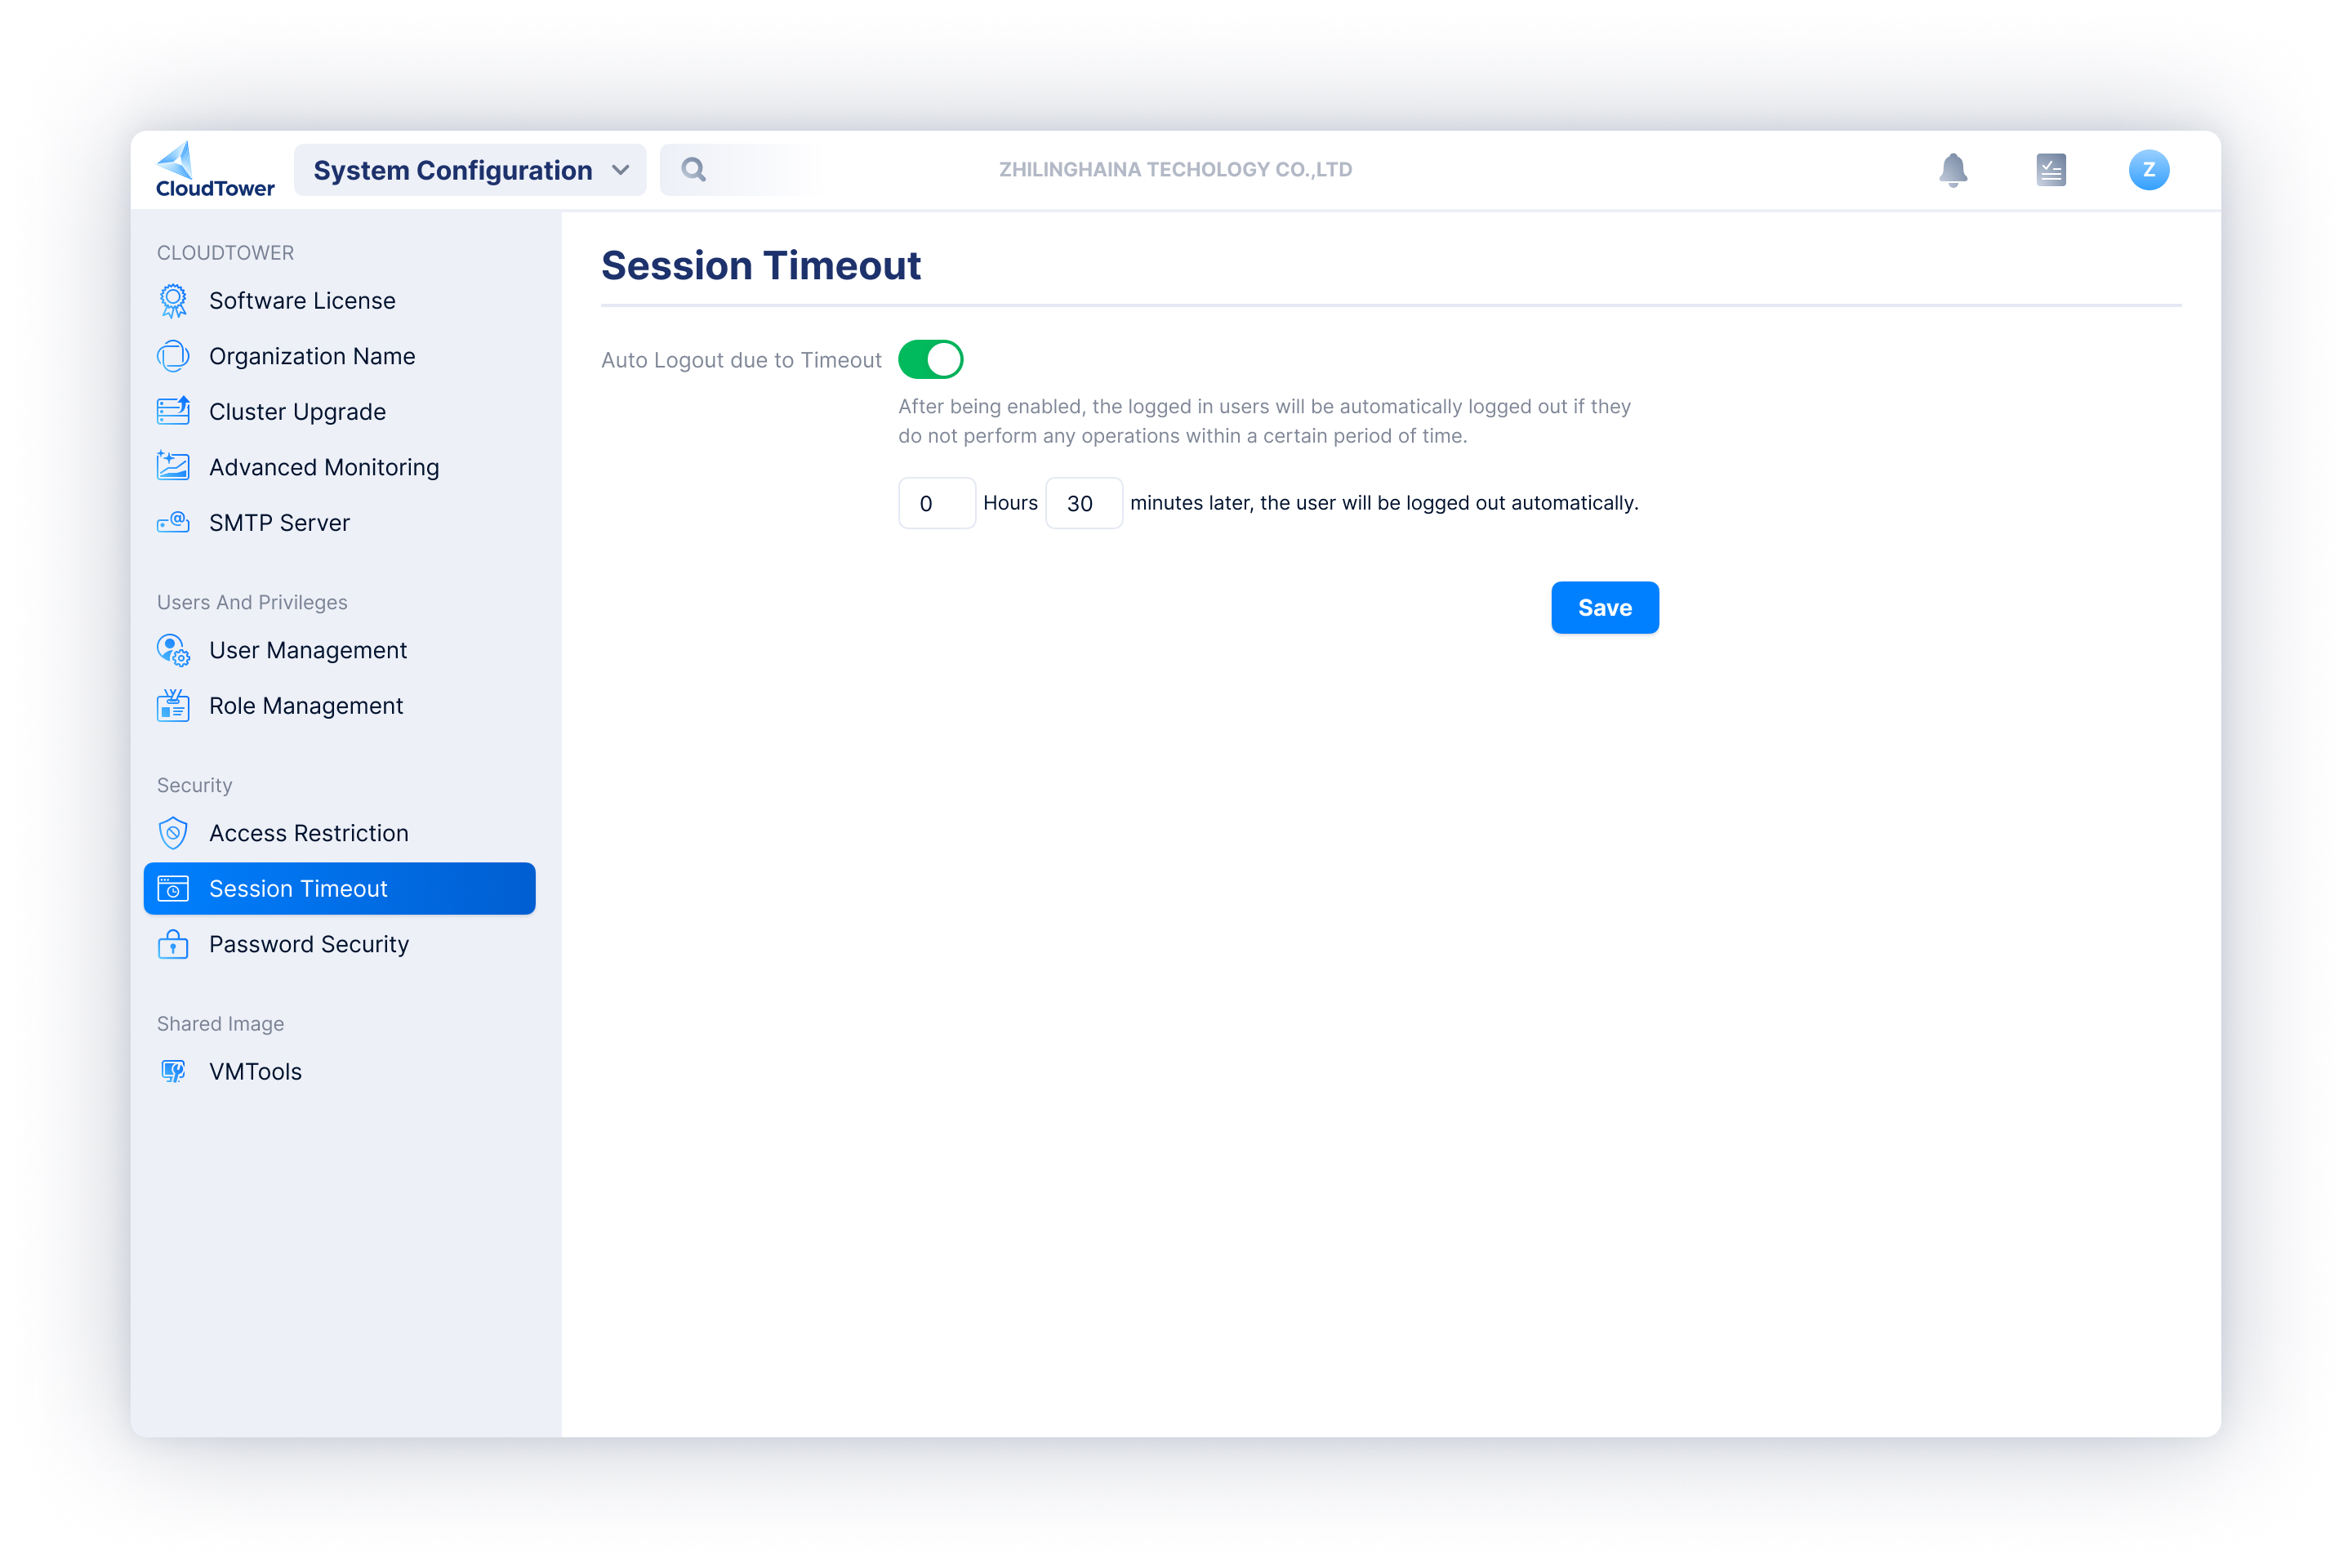
Task: Click the search bar field
Action: pos(740,170)
